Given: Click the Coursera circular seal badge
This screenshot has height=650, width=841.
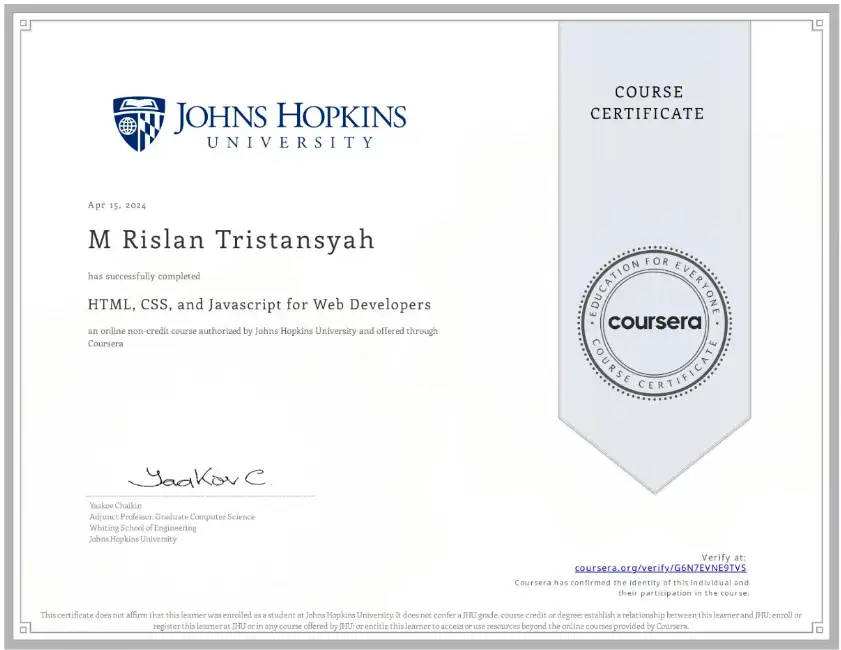Looking at the screenshot, I should [655, 323].
